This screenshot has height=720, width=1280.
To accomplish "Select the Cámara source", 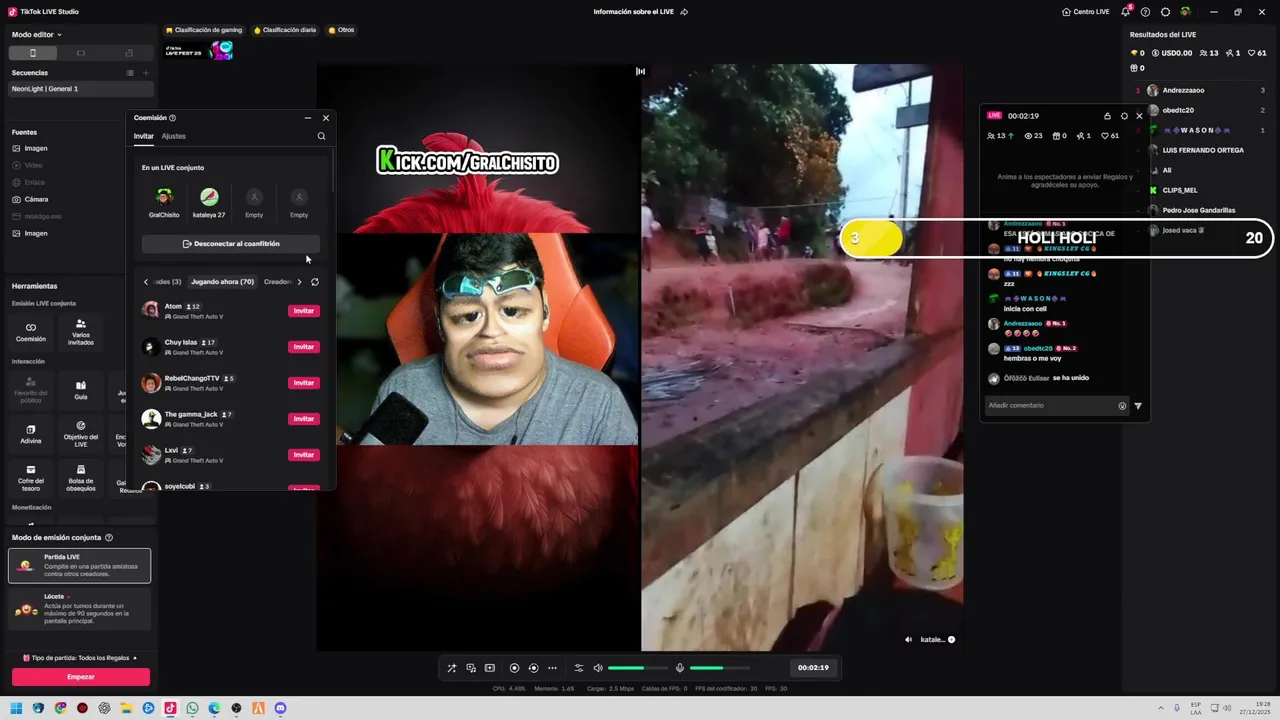I will tap(36, 199).
